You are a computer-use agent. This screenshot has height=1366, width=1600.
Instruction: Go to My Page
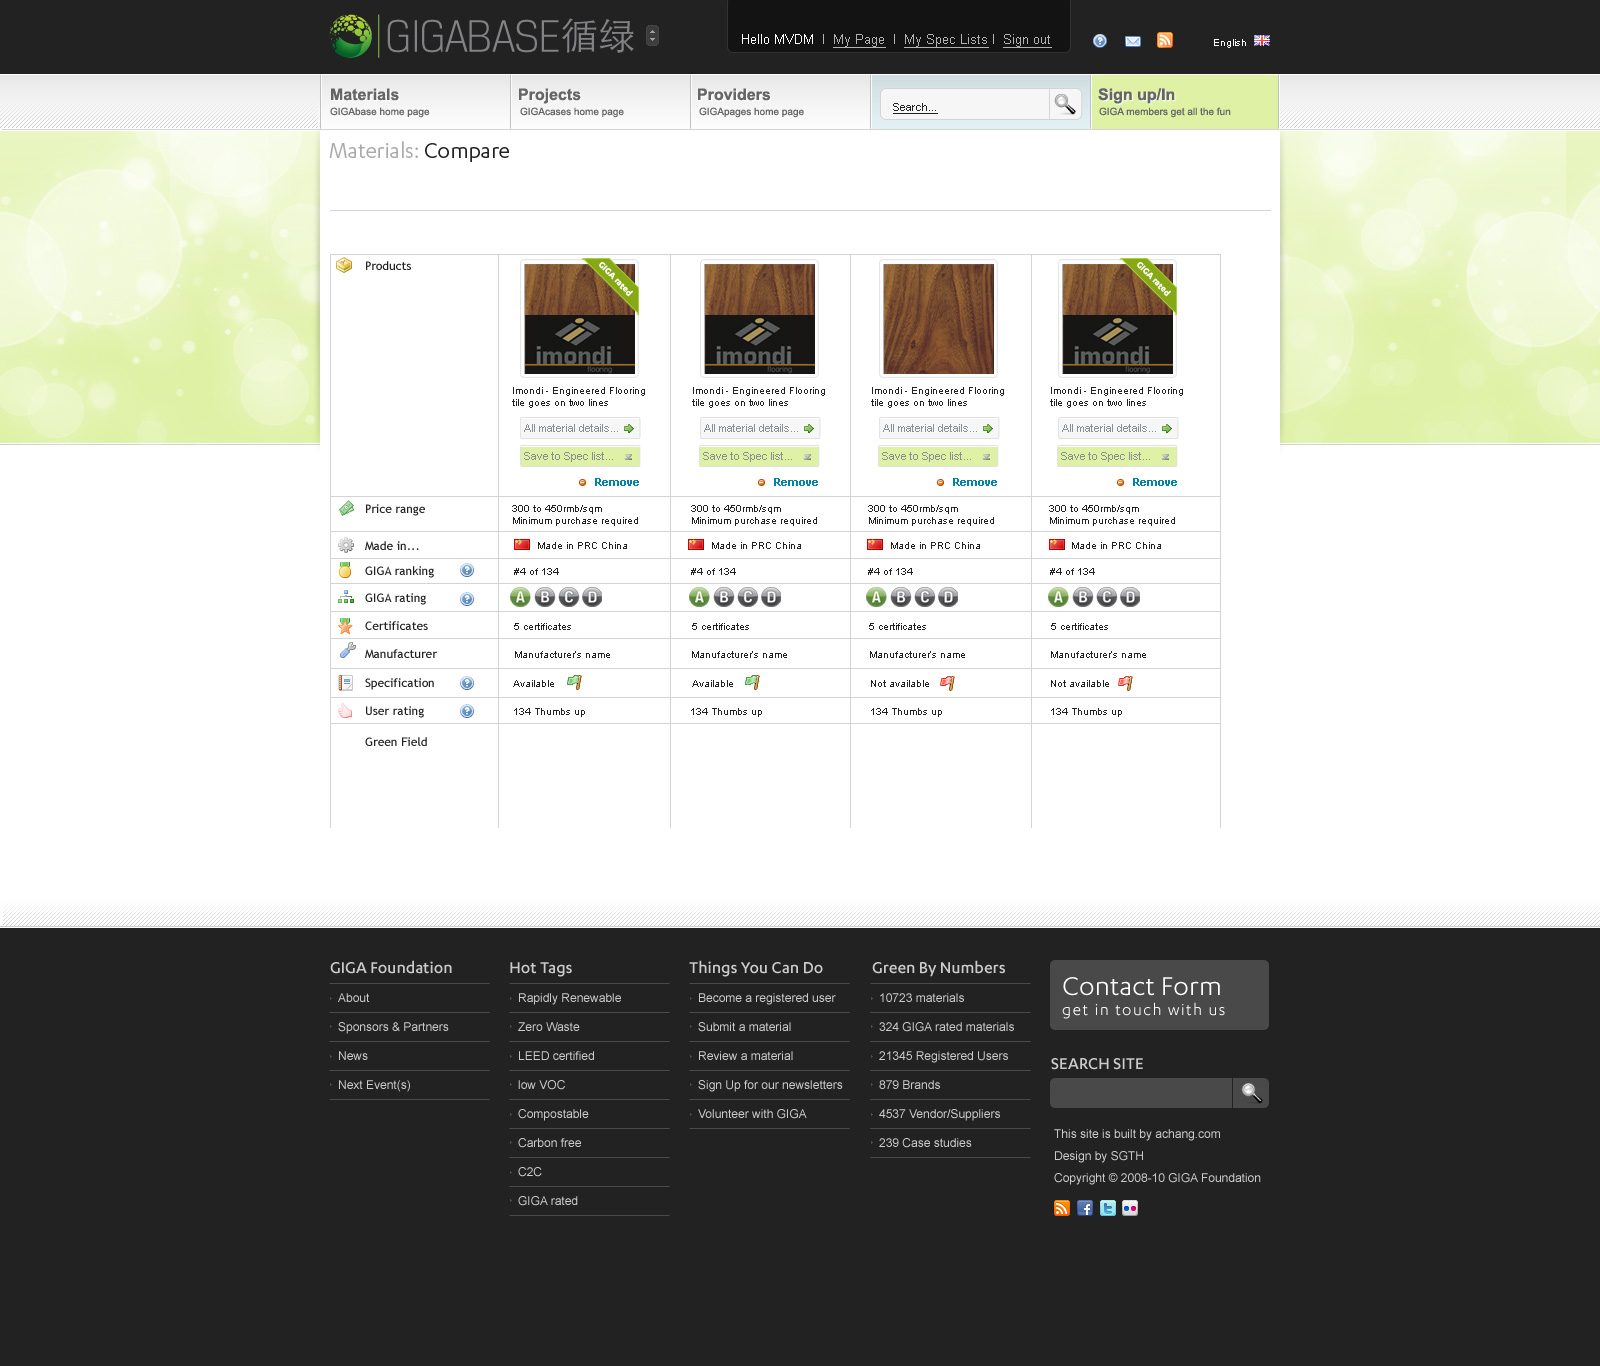pos(859,40)
